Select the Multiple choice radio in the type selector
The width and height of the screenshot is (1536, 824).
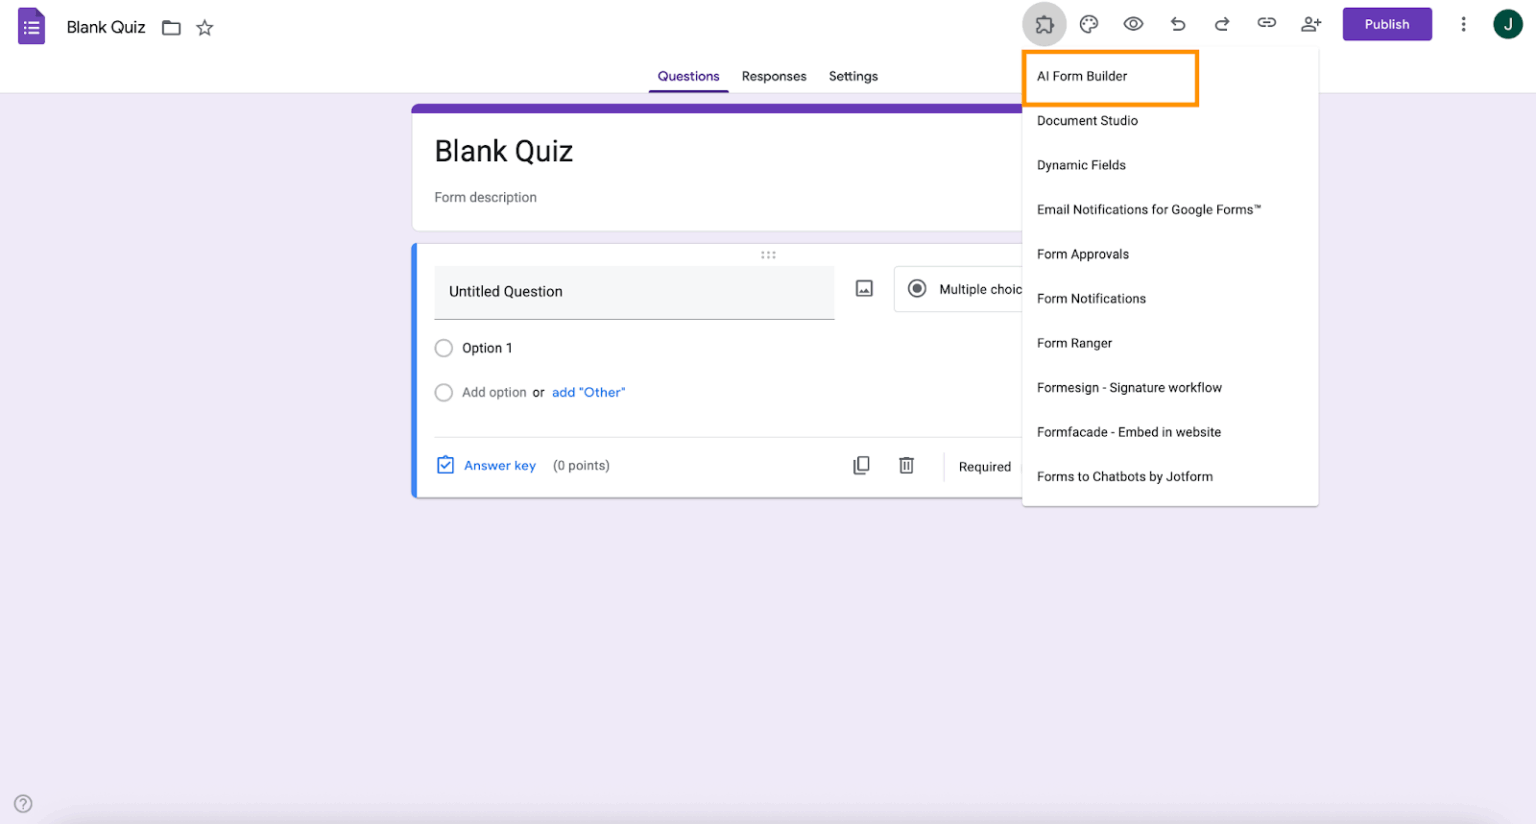pos(917,288)
